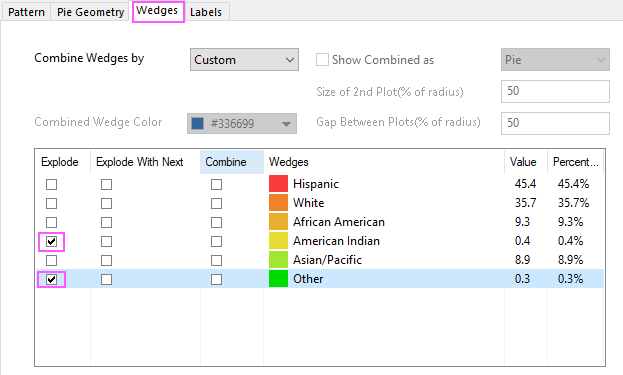The height and width of the screenshot is (375, 623).
Task: Click the Size of 2nd Plot input field
Action: click(x=555, y=91)
